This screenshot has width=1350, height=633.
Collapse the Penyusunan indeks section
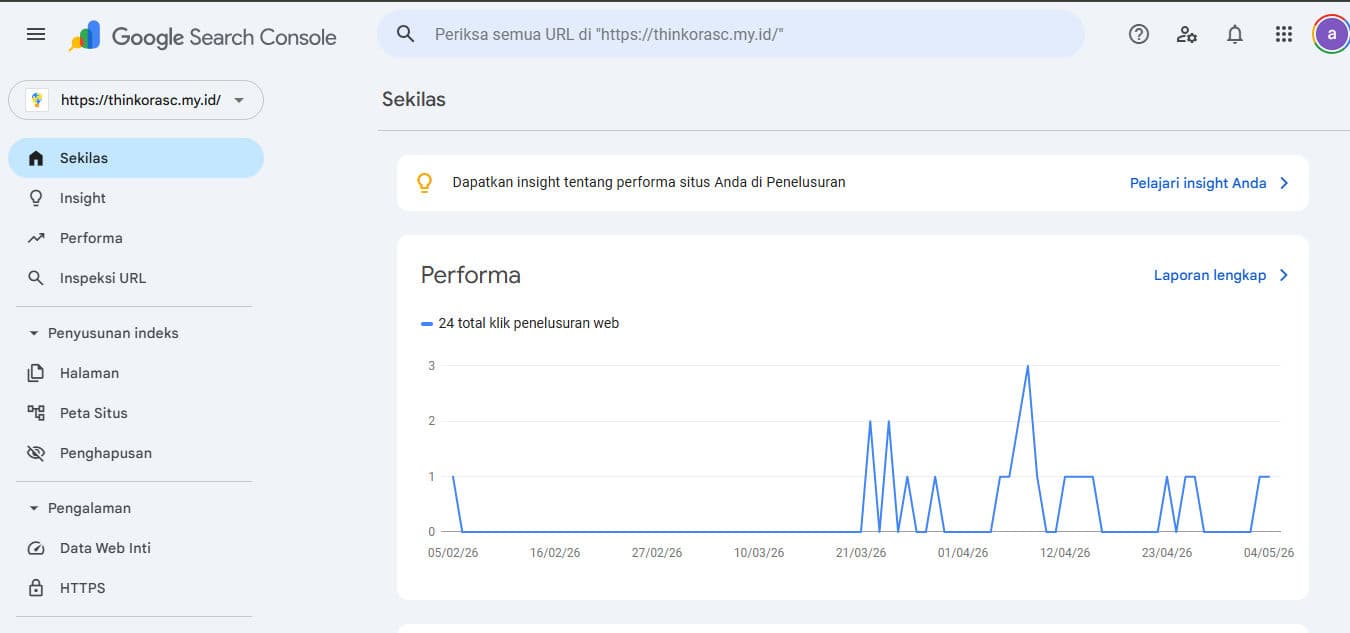(34, 333)
